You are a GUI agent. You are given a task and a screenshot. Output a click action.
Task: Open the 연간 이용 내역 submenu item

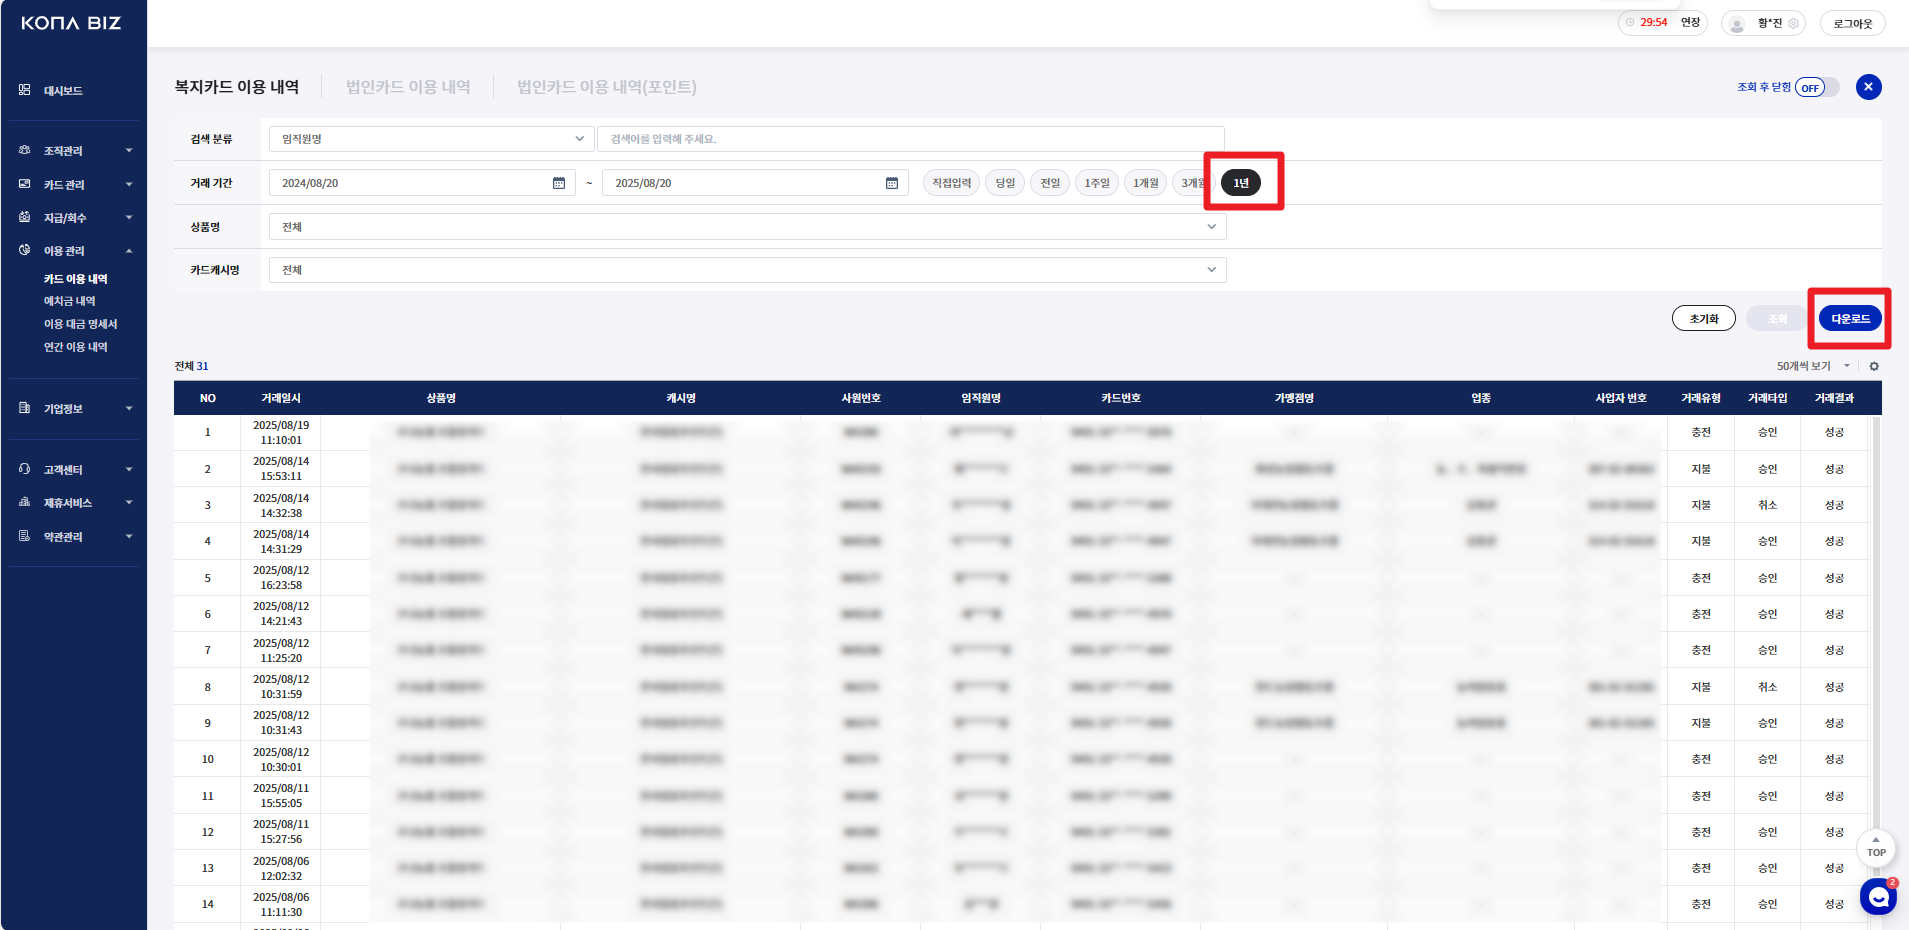(75, 347)
